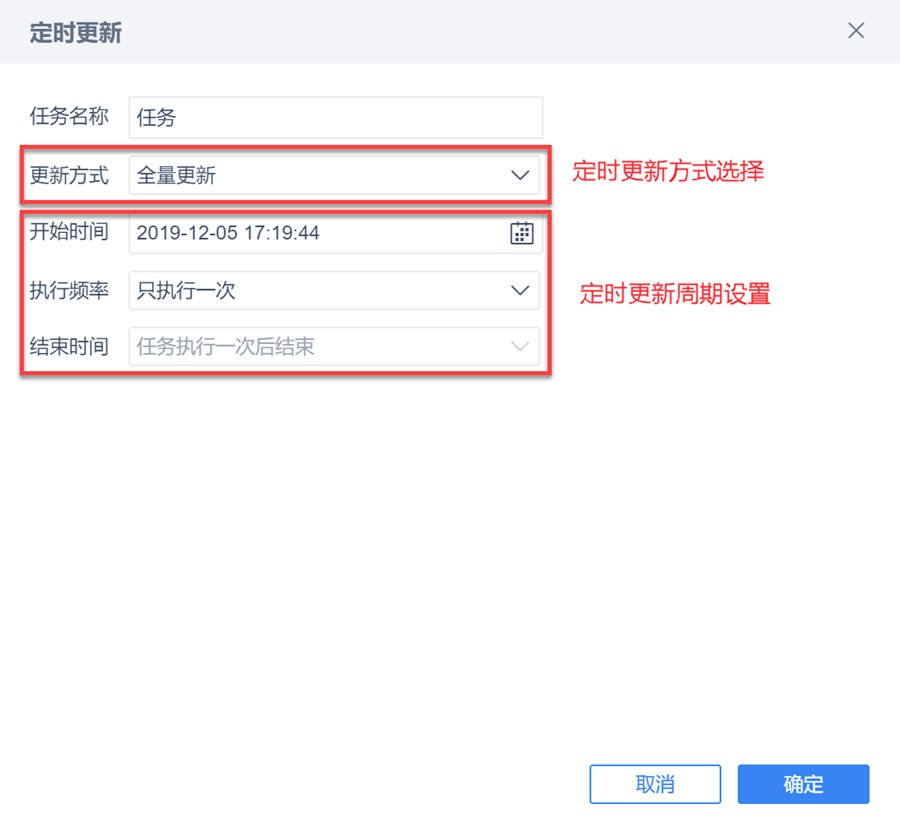Click the greyed chevron in 结束时间 field
The image size is (900, 818).
520,347
